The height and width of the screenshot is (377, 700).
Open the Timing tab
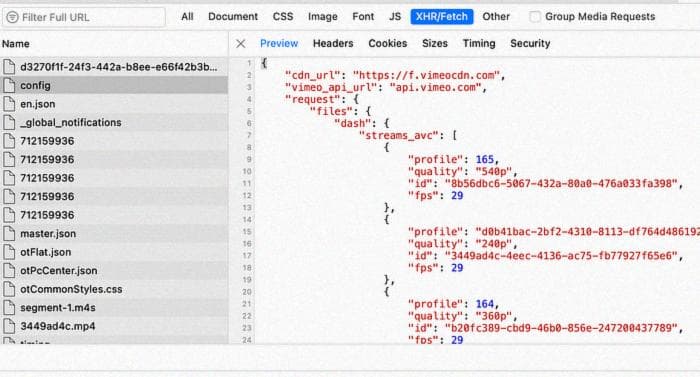pos(479,43)
